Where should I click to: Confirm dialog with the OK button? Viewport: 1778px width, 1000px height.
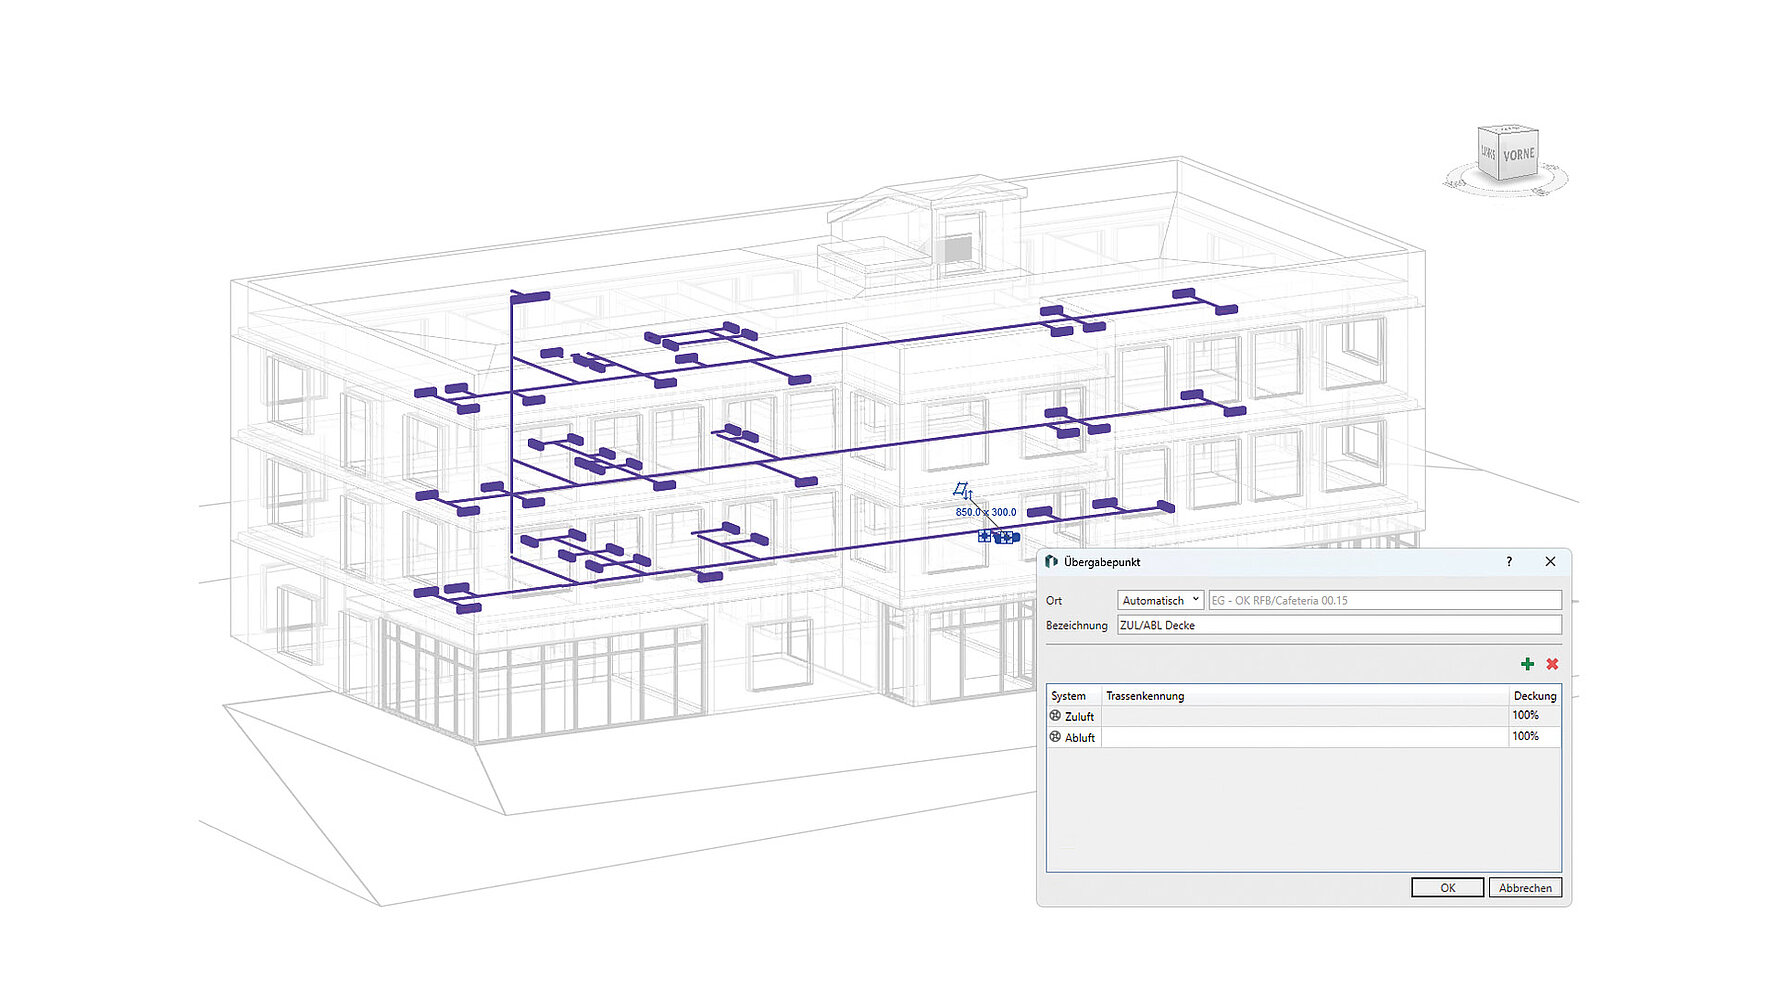click(1447, 888)
